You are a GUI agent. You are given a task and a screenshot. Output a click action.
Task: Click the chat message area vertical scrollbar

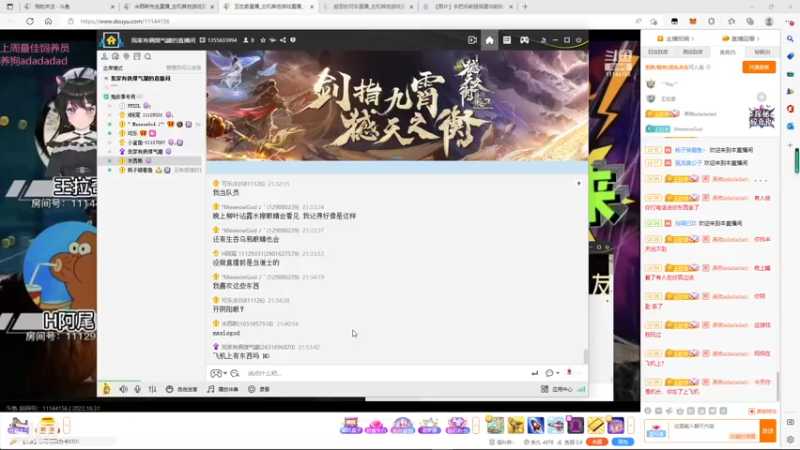586,356
